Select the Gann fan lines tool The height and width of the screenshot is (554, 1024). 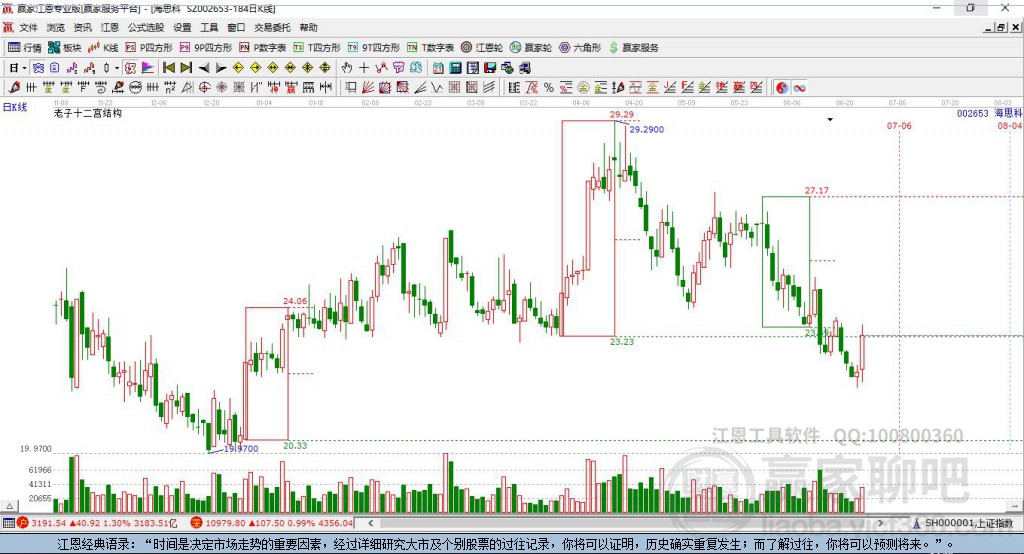368,88
